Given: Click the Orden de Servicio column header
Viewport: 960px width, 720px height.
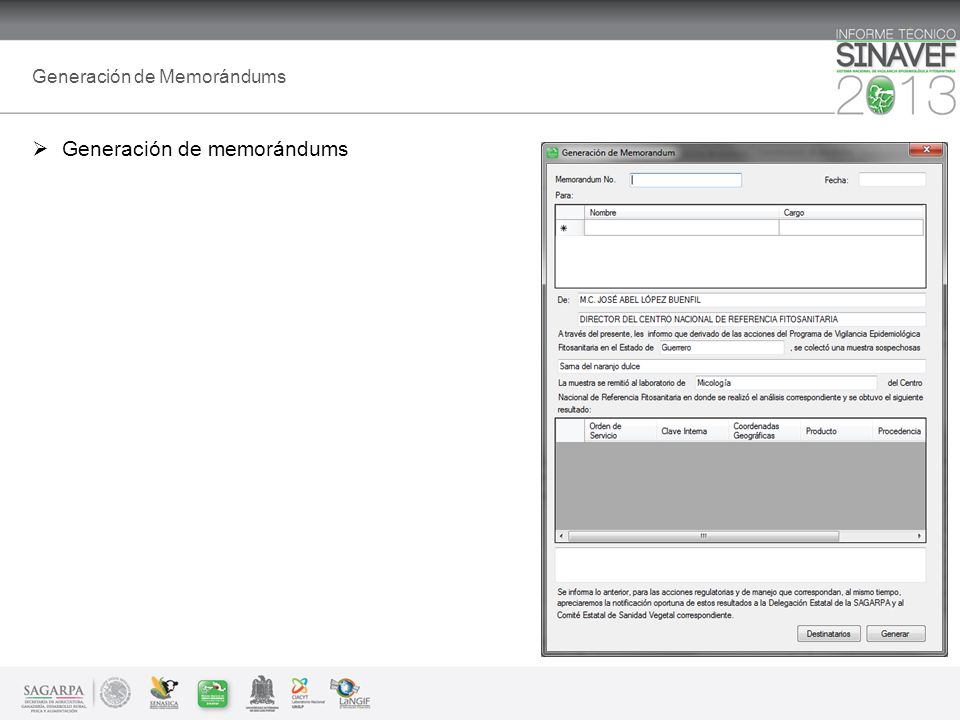Looking at the screenshot, I should pos(620,430).
